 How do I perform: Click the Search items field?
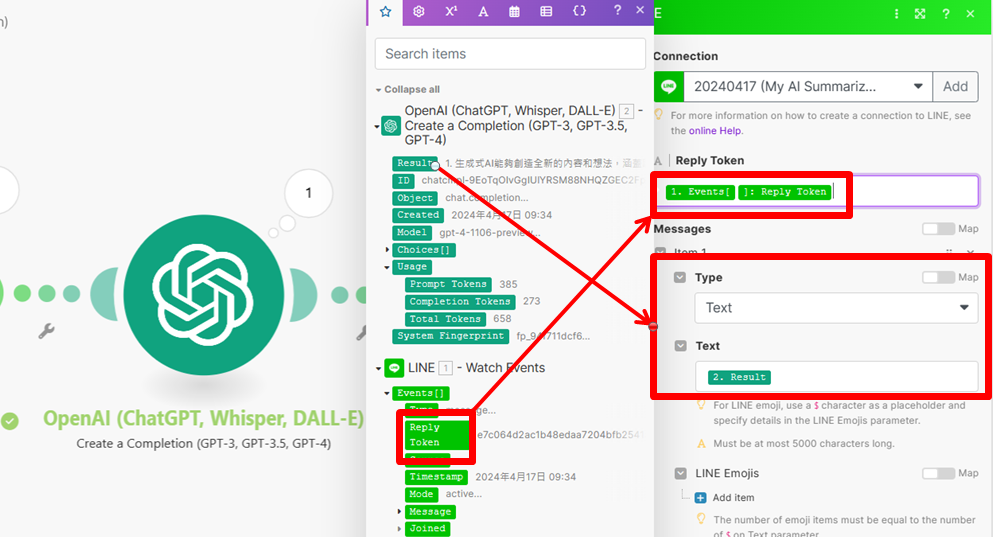[x=510, y=54]
